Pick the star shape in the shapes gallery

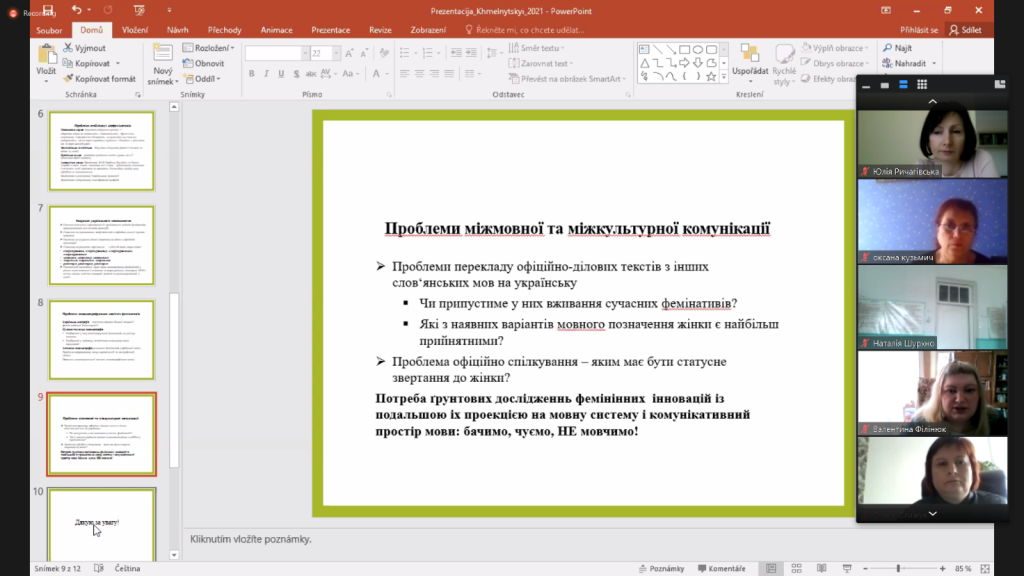click(711, 76)
